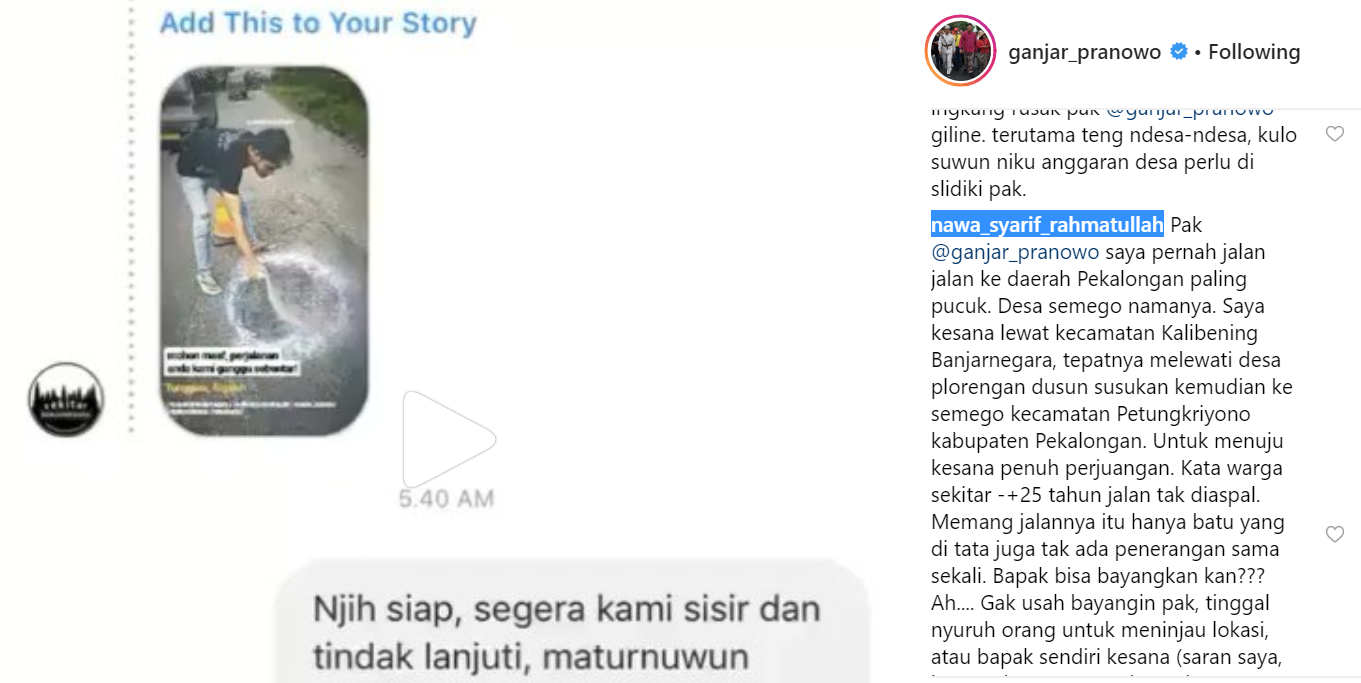Viewport: 1361px width, 683px height.
Task: Select the Add This to Your Story link
Action: [x=318, y=23]
